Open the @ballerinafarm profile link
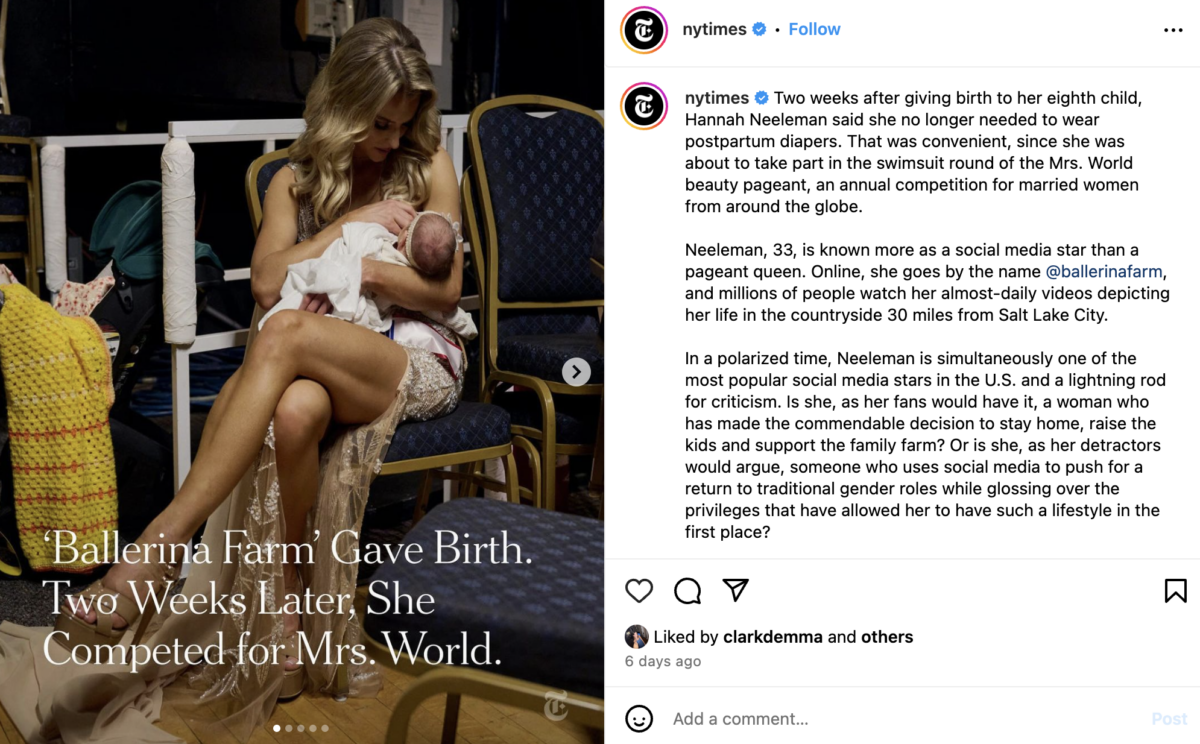The height and width of the screenshot is (744, 1200). pos(1105,272)
